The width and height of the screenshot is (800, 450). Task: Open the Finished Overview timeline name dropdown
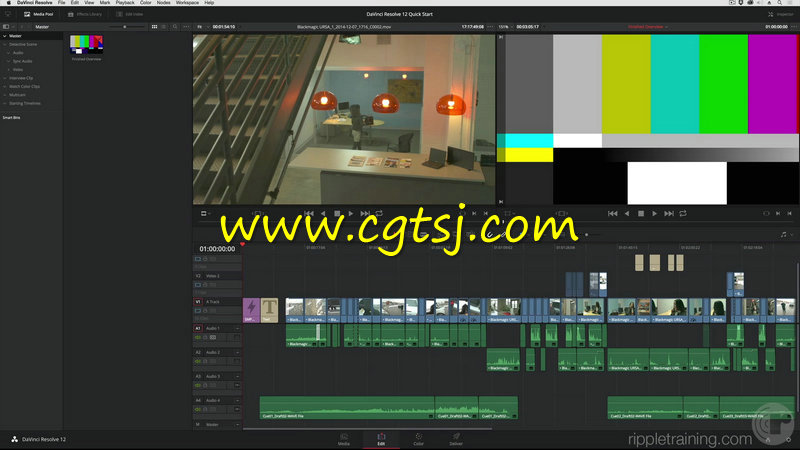point(647,27)
